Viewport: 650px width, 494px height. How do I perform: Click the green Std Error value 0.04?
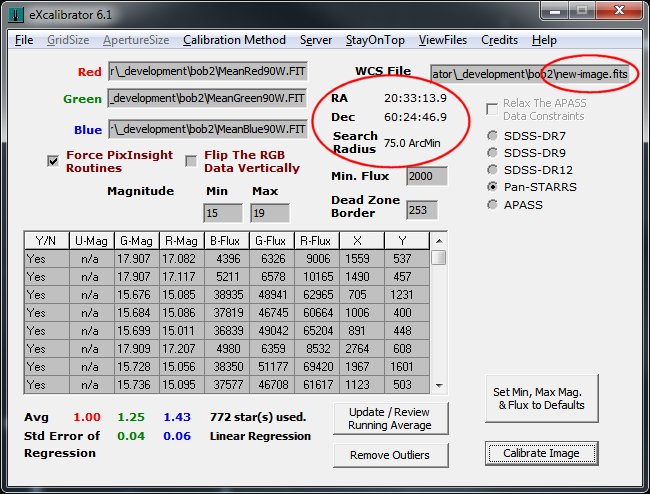[x=131, y=436]
